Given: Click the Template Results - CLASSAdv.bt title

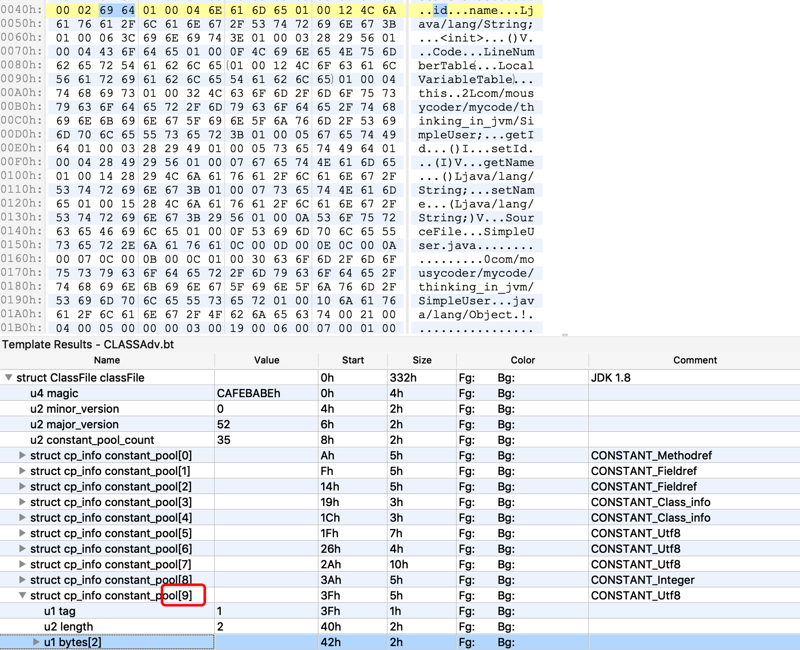Looking at the screenshot, I should pyautogui.click(x=88, y=344).
